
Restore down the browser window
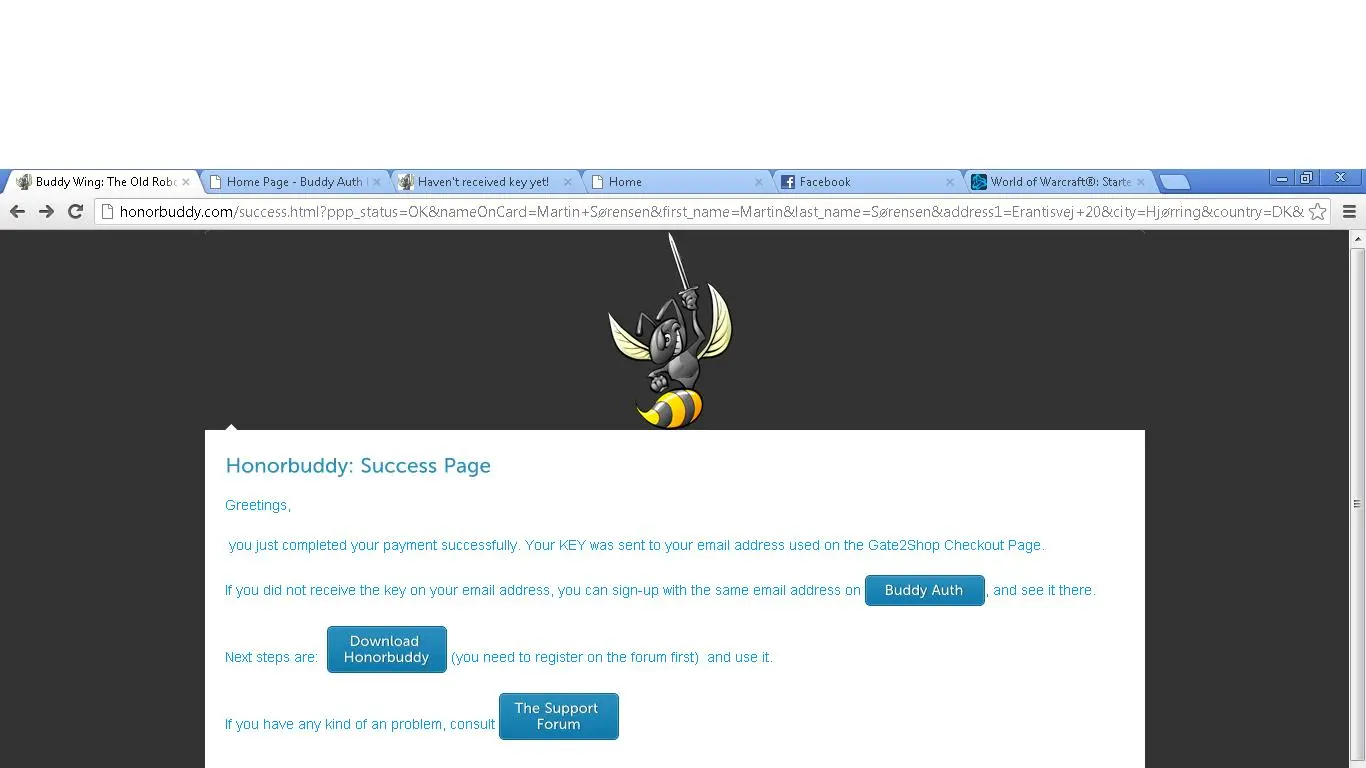pos(1306,178)
